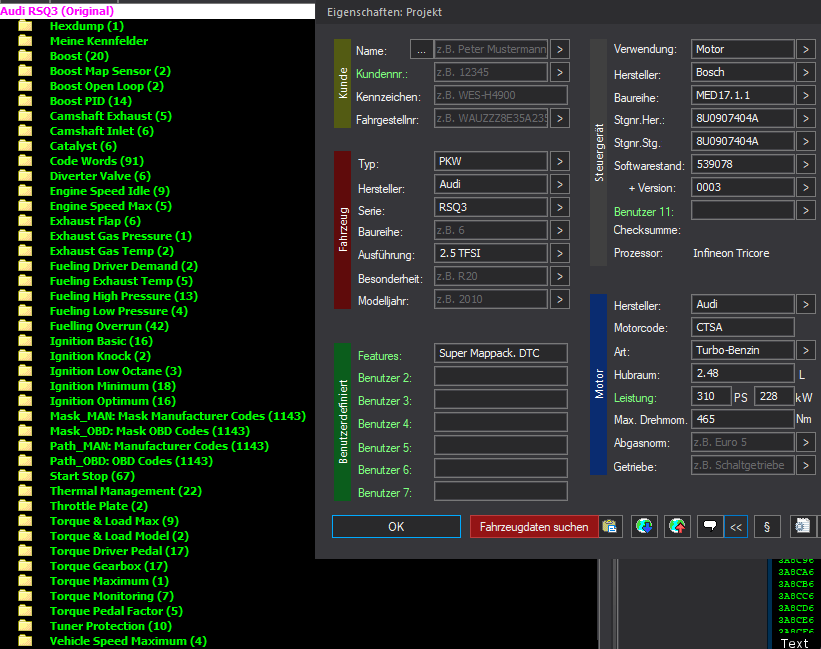Image resolution: width=821 pixels, height=649 pixels.
Task: Click the folder icon beside Tuner Protection (10)
Action: pos(25,626)
